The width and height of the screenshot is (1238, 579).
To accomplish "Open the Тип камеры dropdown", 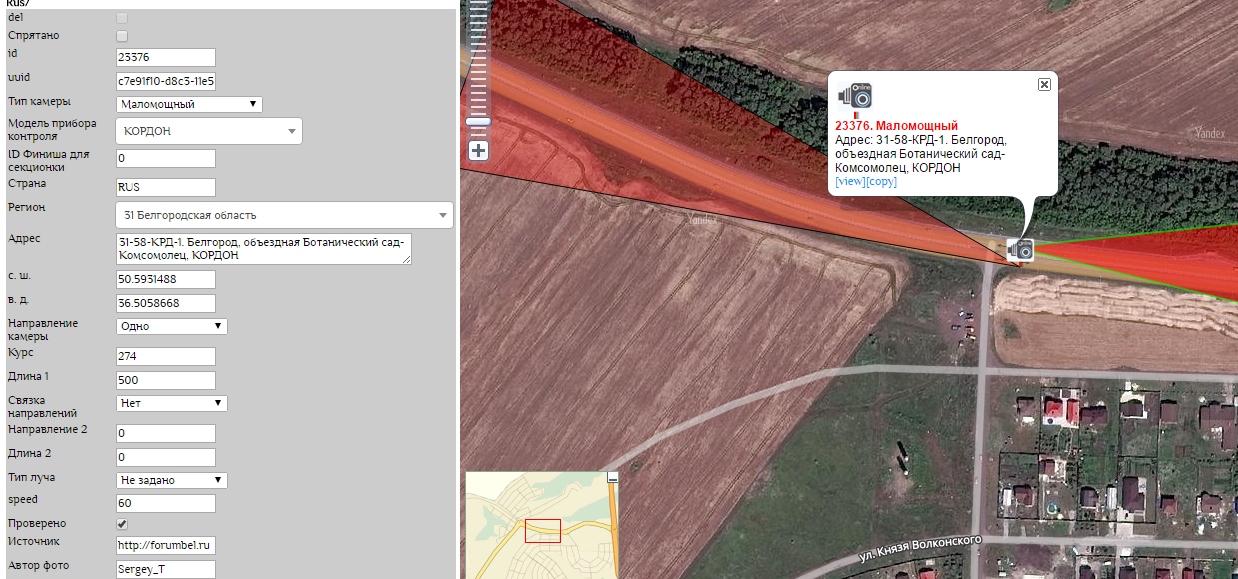I will 189,104.
